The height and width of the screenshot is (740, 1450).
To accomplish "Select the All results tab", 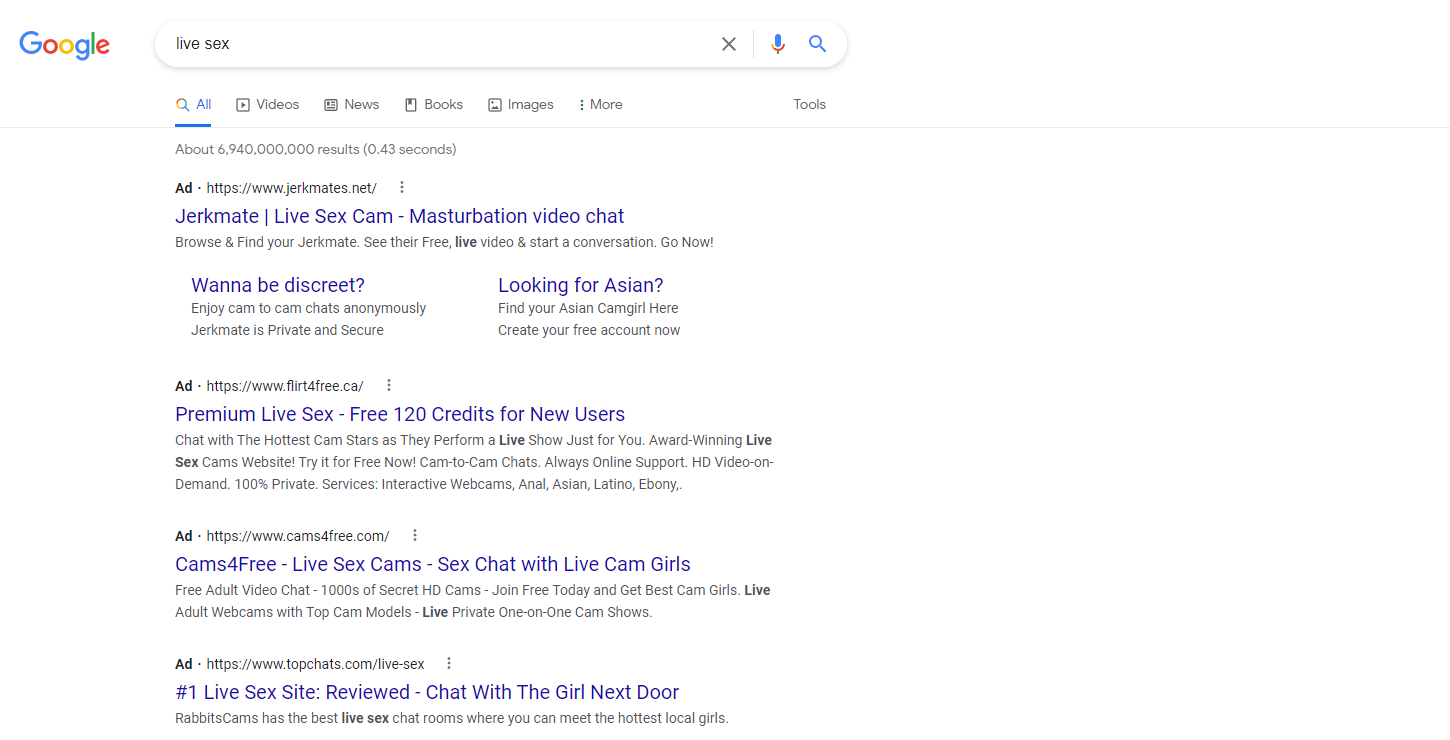I will pyautogui.click(x=193, y=105).
